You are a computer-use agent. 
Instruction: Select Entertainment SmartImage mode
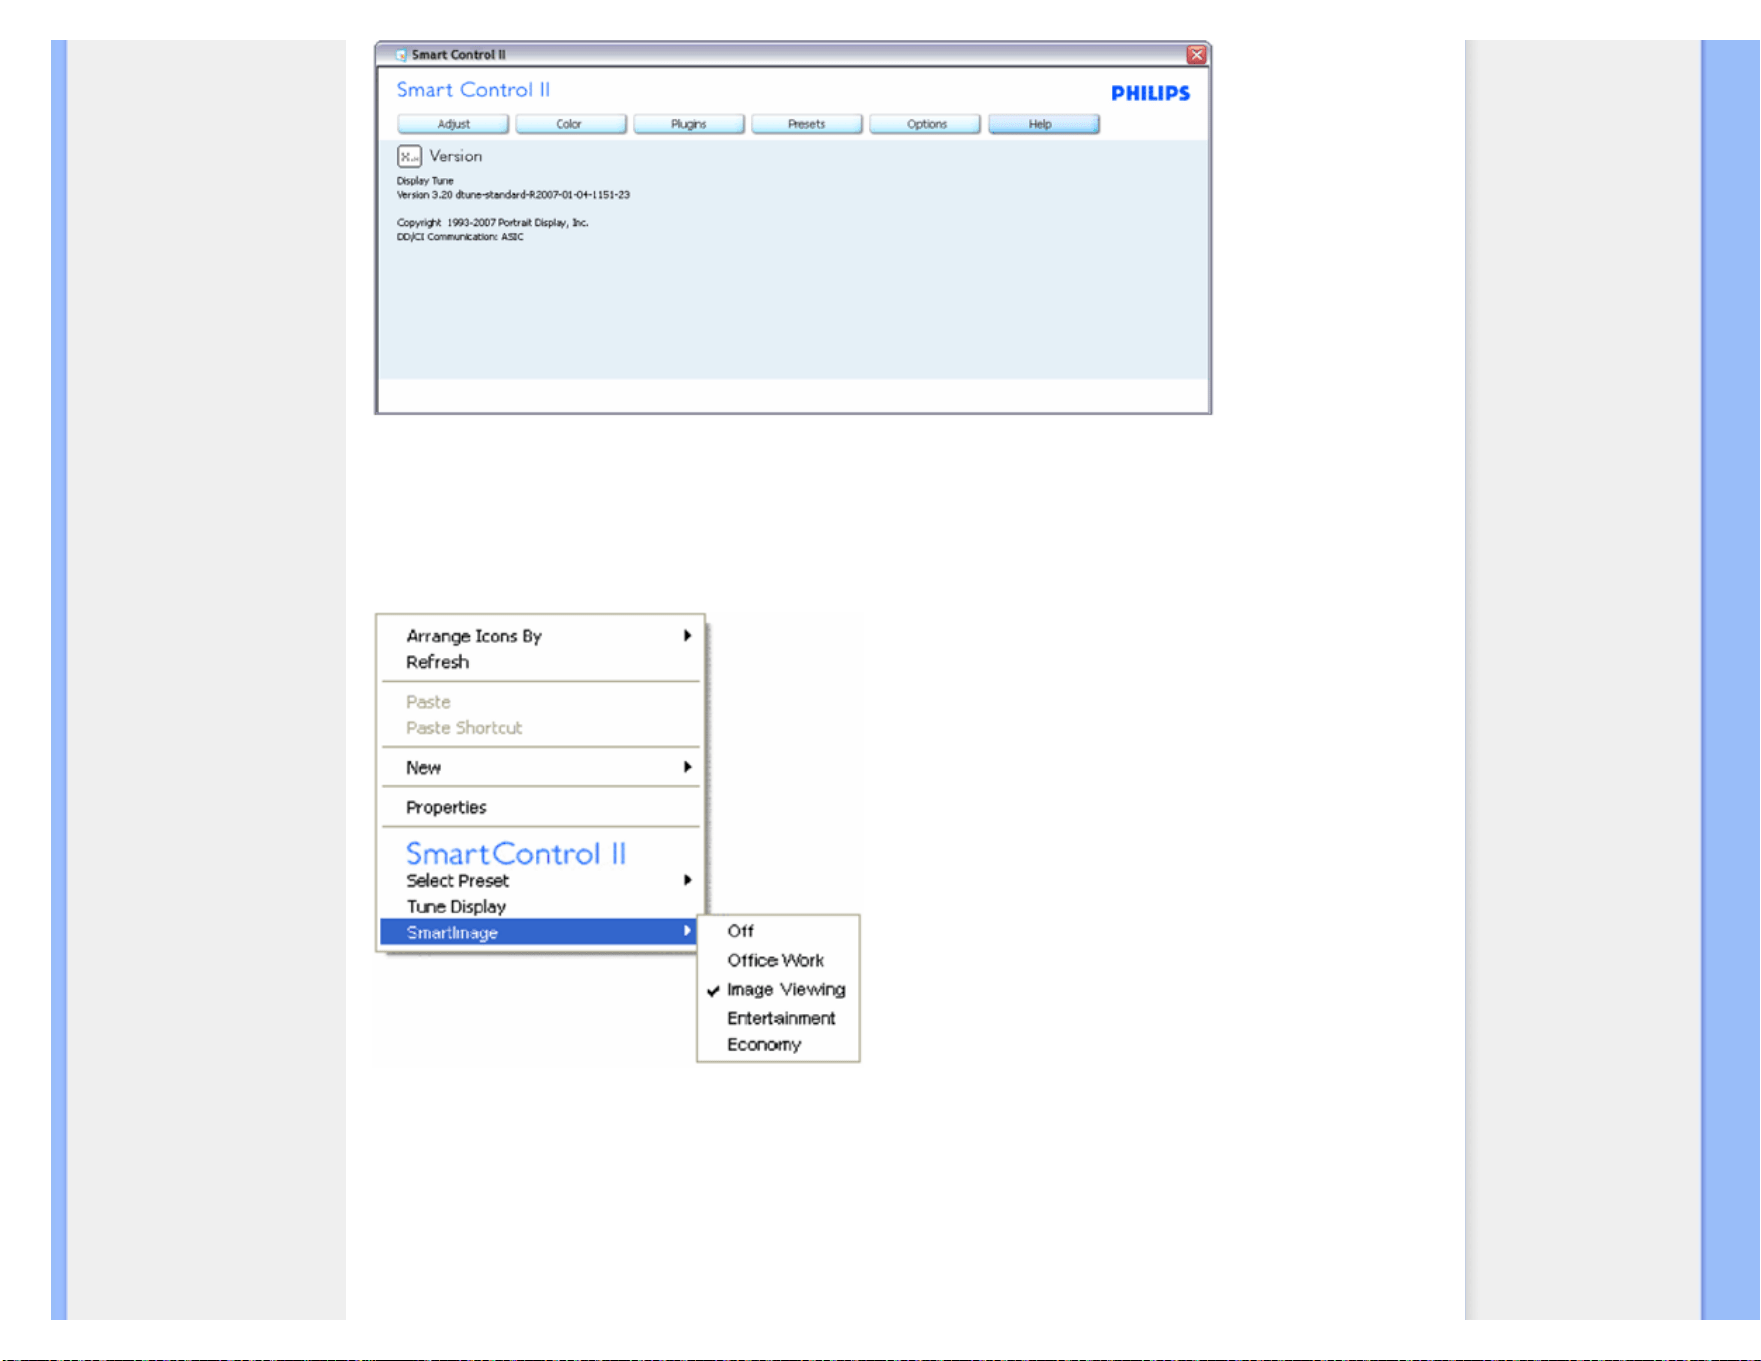pyautogui.click(x=778, y=1018)
